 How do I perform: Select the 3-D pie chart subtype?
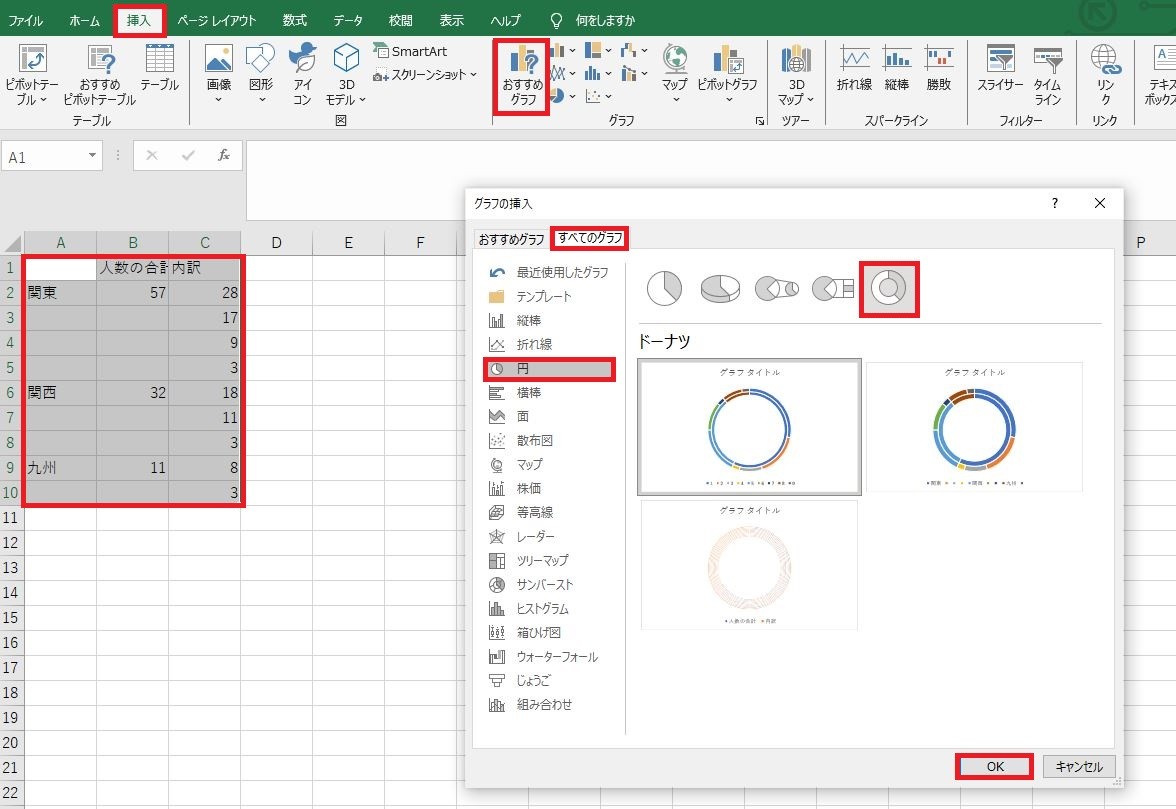[720, 289]
